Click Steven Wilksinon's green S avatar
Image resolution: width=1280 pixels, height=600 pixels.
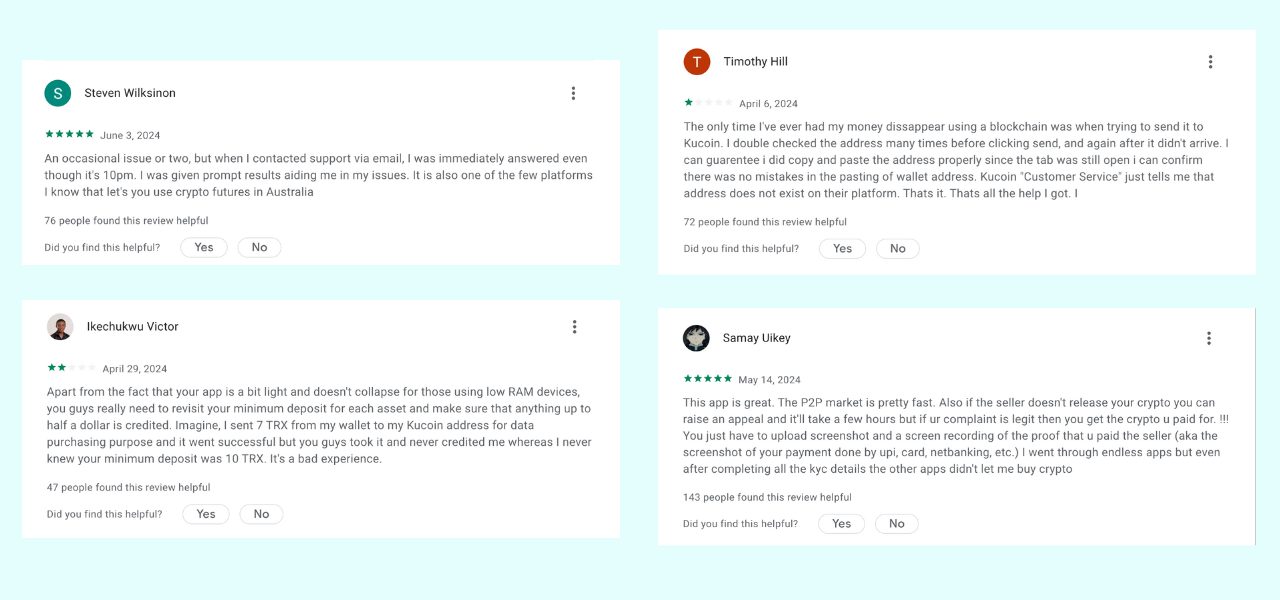(58, 93)
